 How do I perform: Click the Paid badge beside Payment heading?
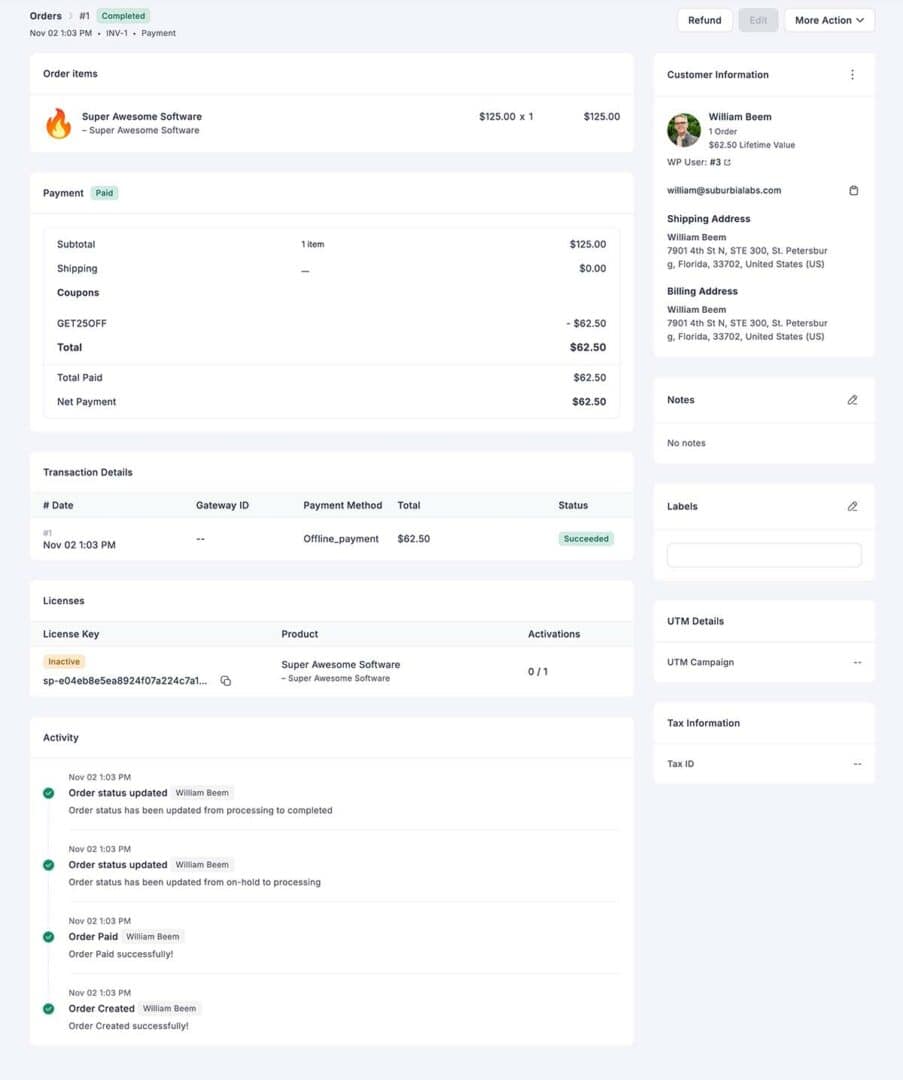click(x=104, y=192)
